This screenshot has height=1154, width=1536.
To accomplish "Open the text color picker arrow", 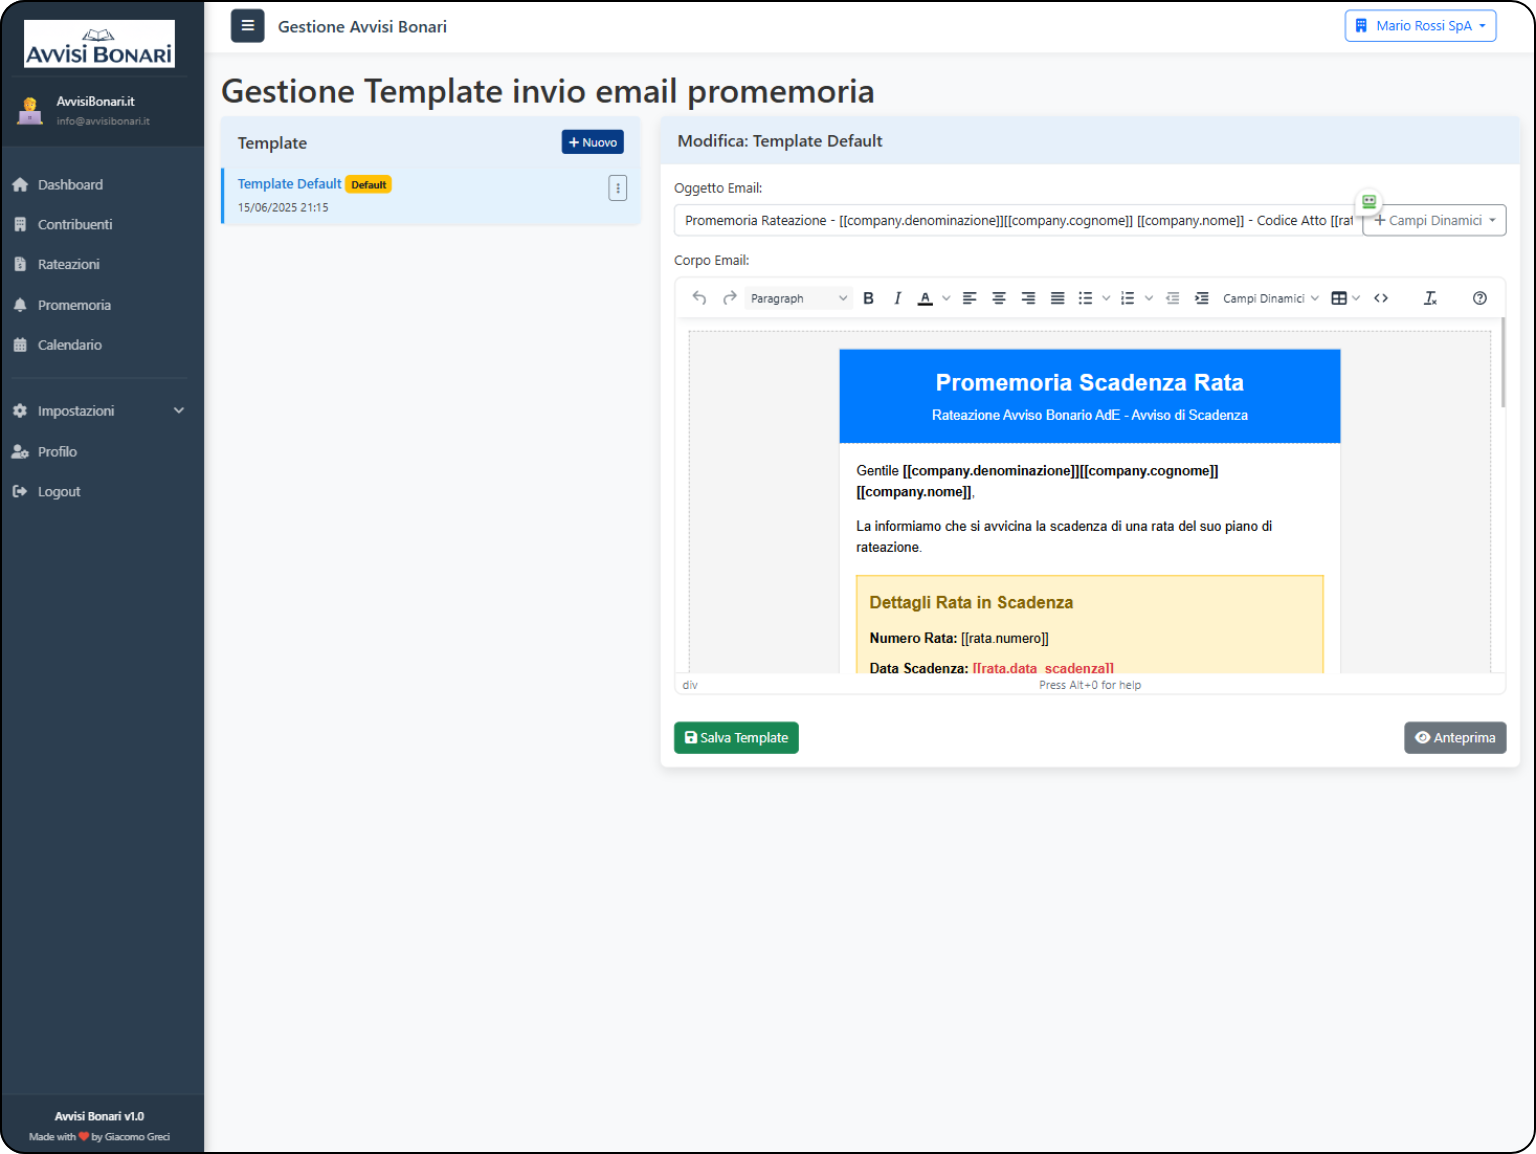I will [946, 298].
